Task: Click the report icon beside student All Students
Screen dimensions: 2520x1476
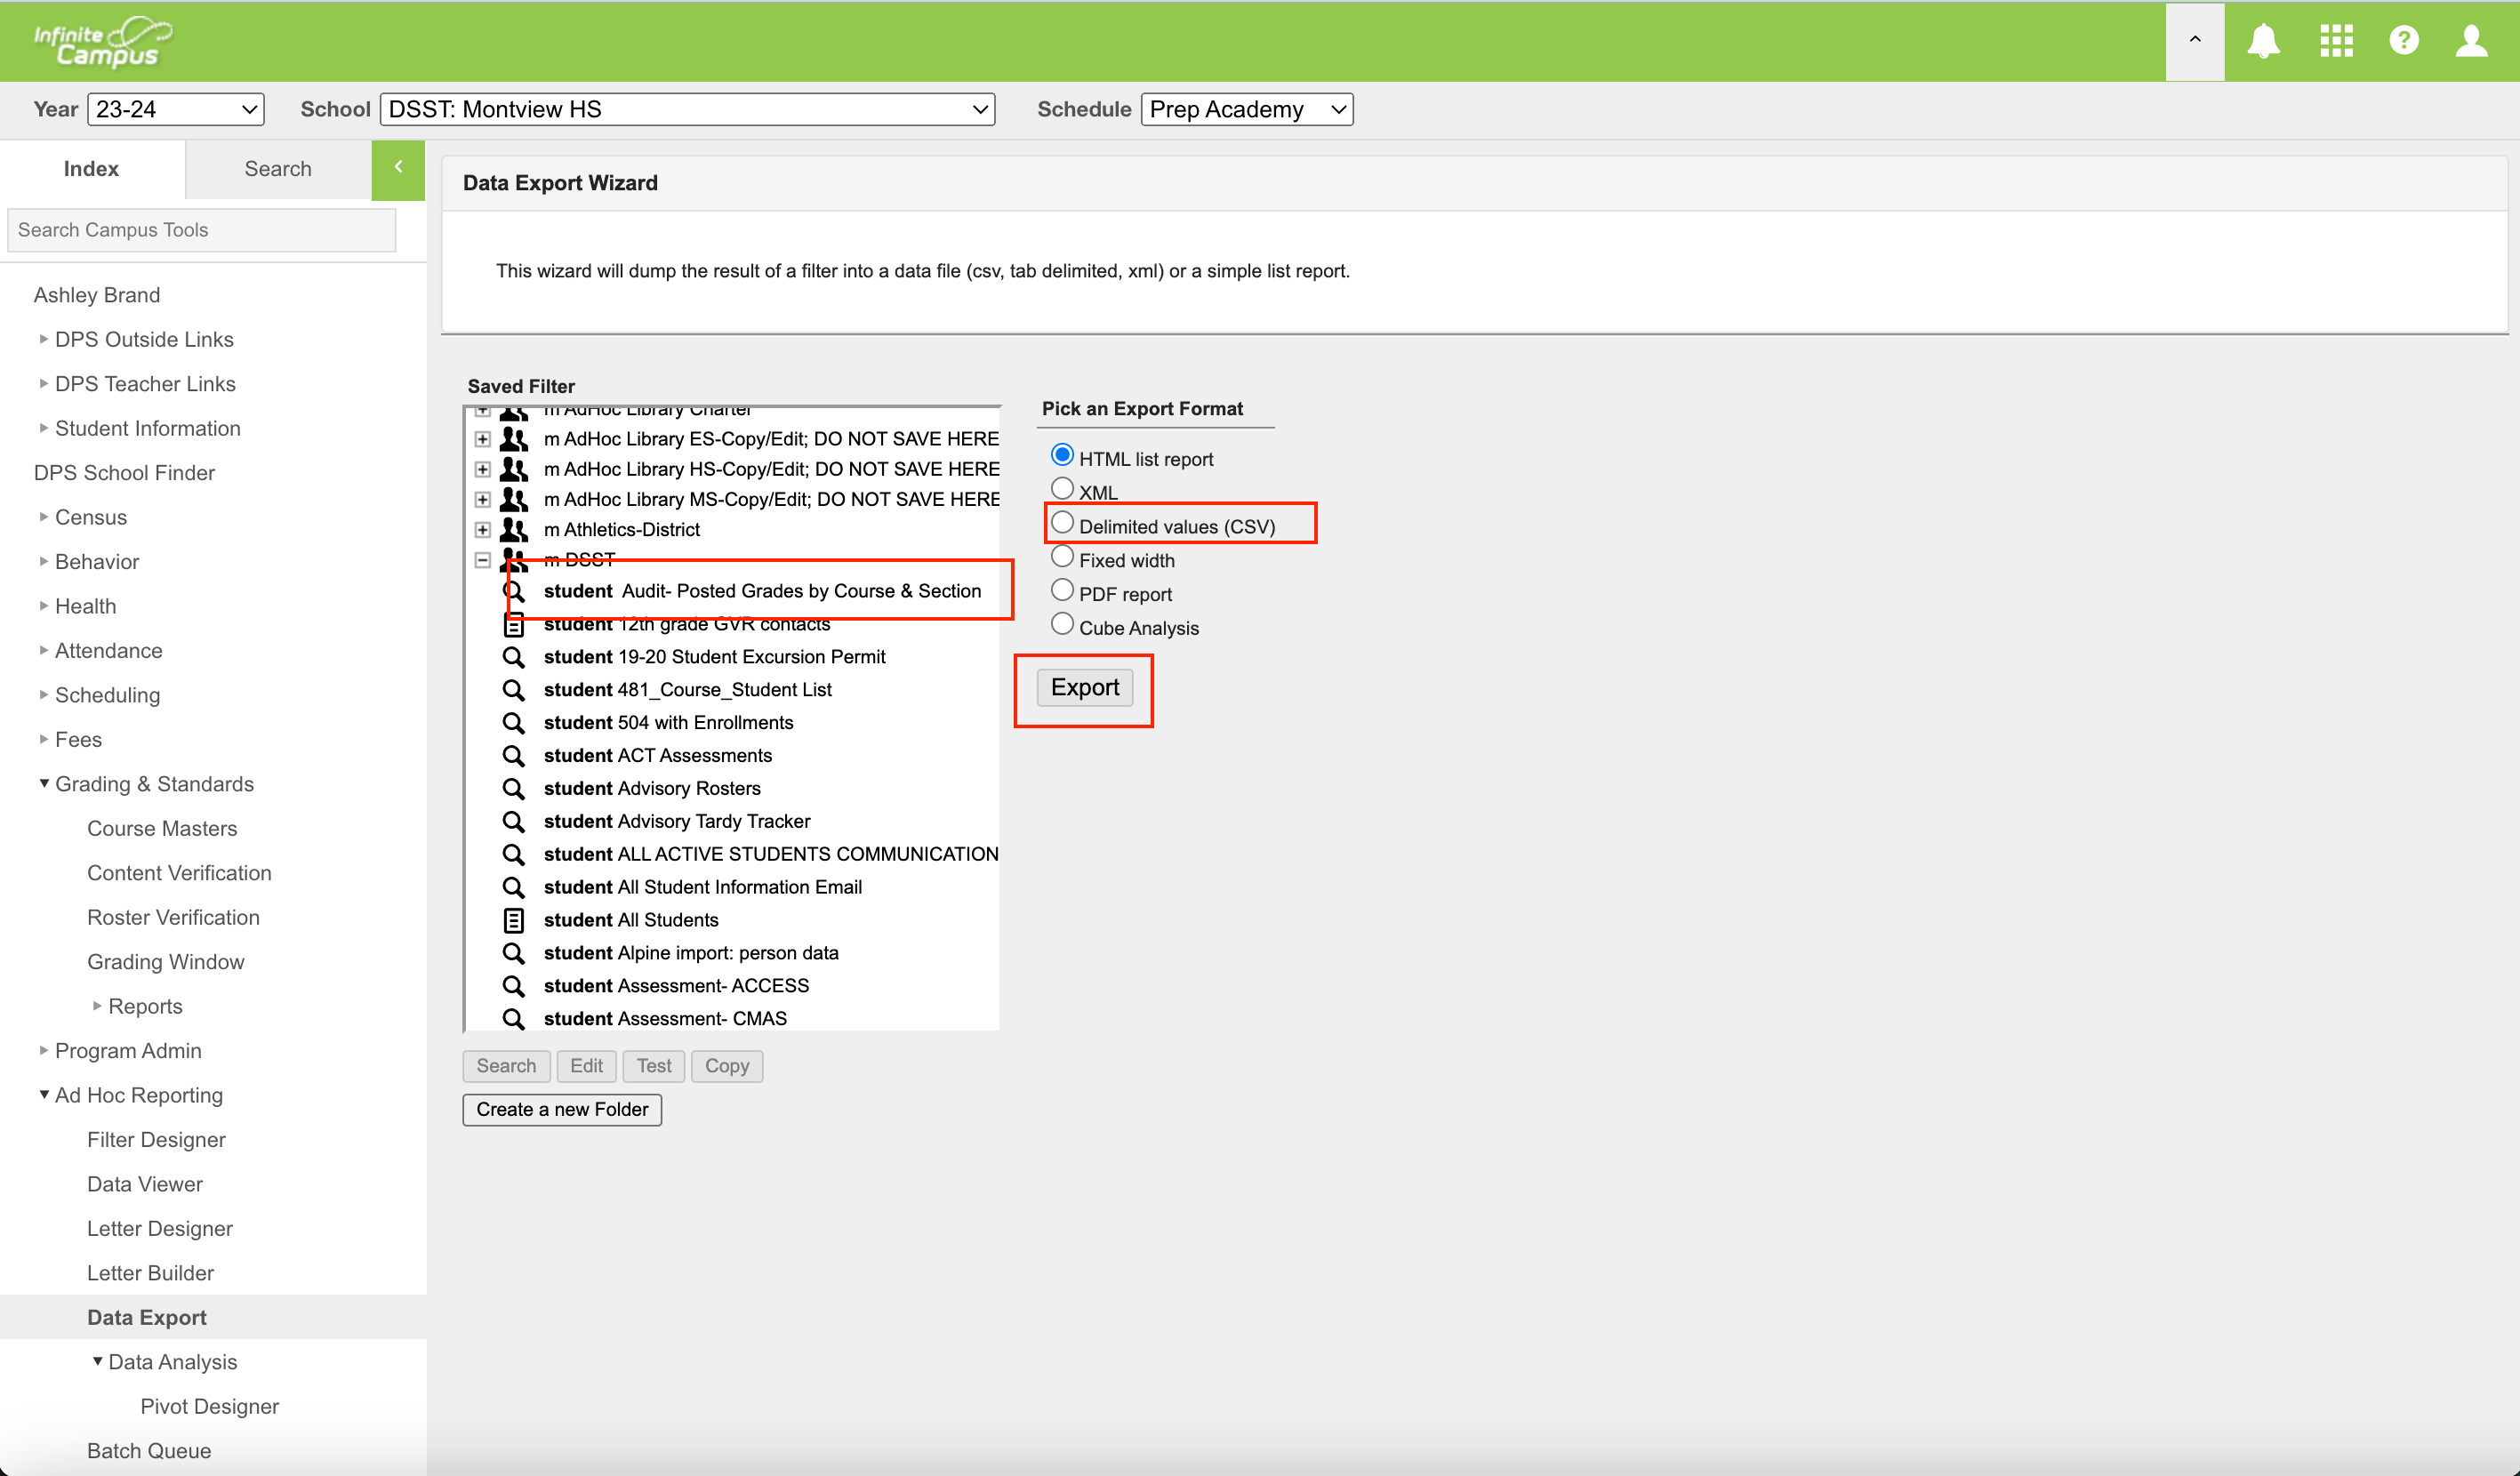Action: [x=514, y=919]
